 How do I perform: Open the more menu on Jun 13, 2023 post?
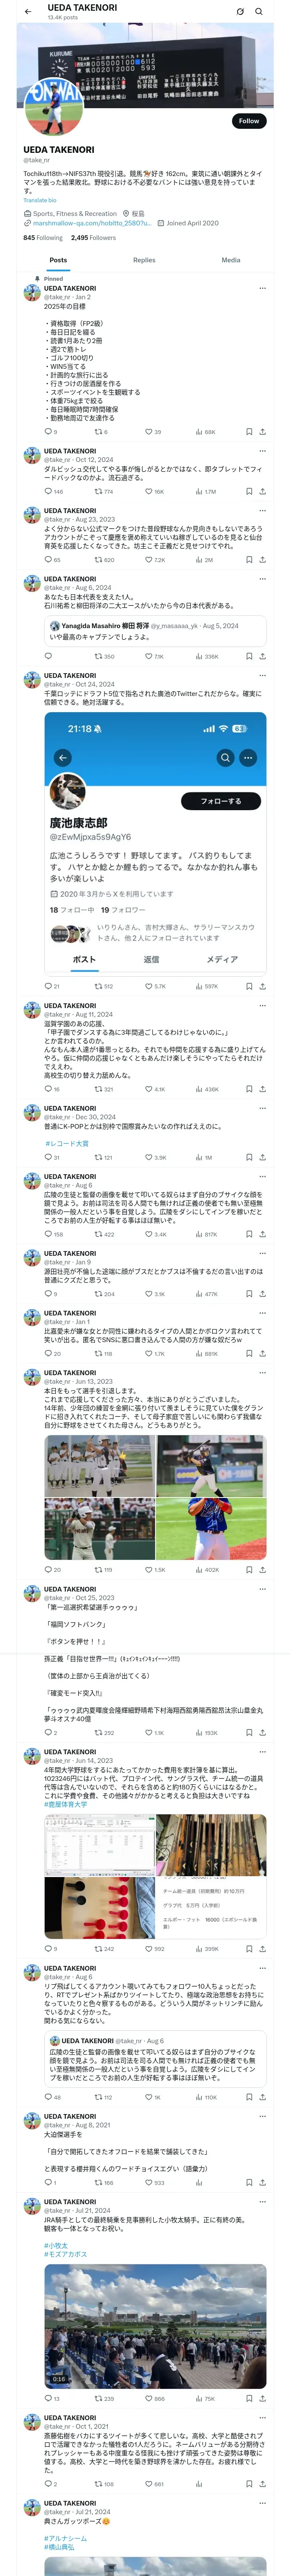pyautogui.click(x=262, y=1373)
